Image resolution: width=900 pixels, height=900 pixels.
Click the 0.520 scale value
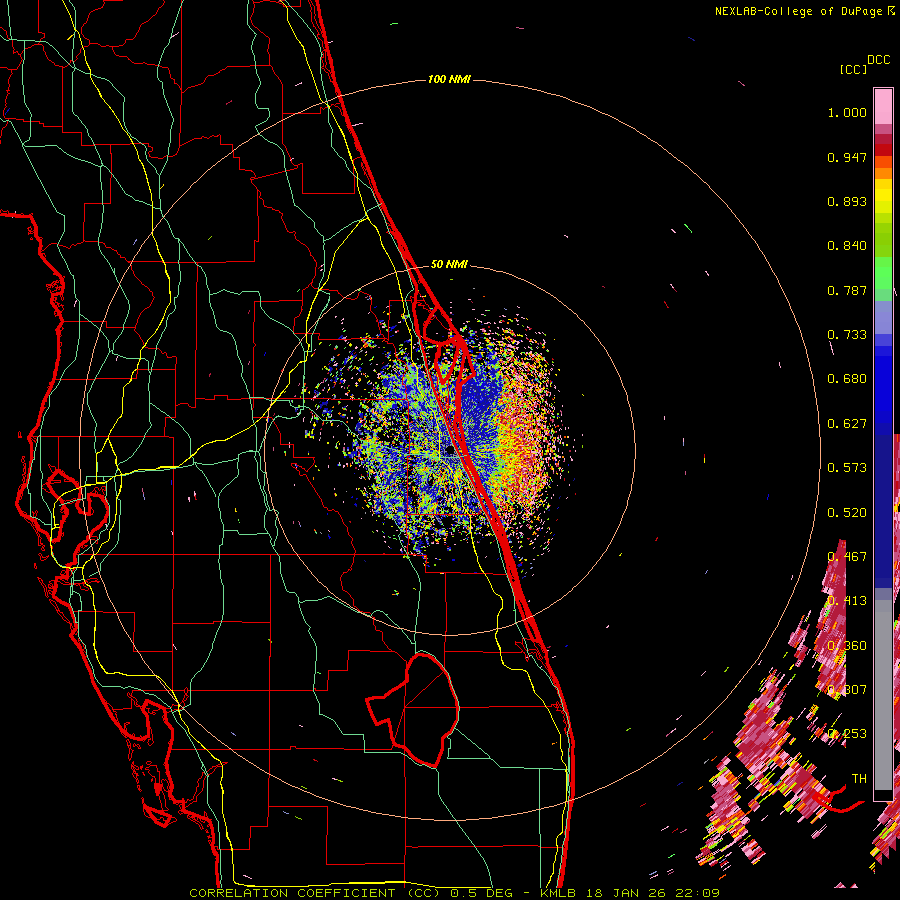(x=847, y=513)
